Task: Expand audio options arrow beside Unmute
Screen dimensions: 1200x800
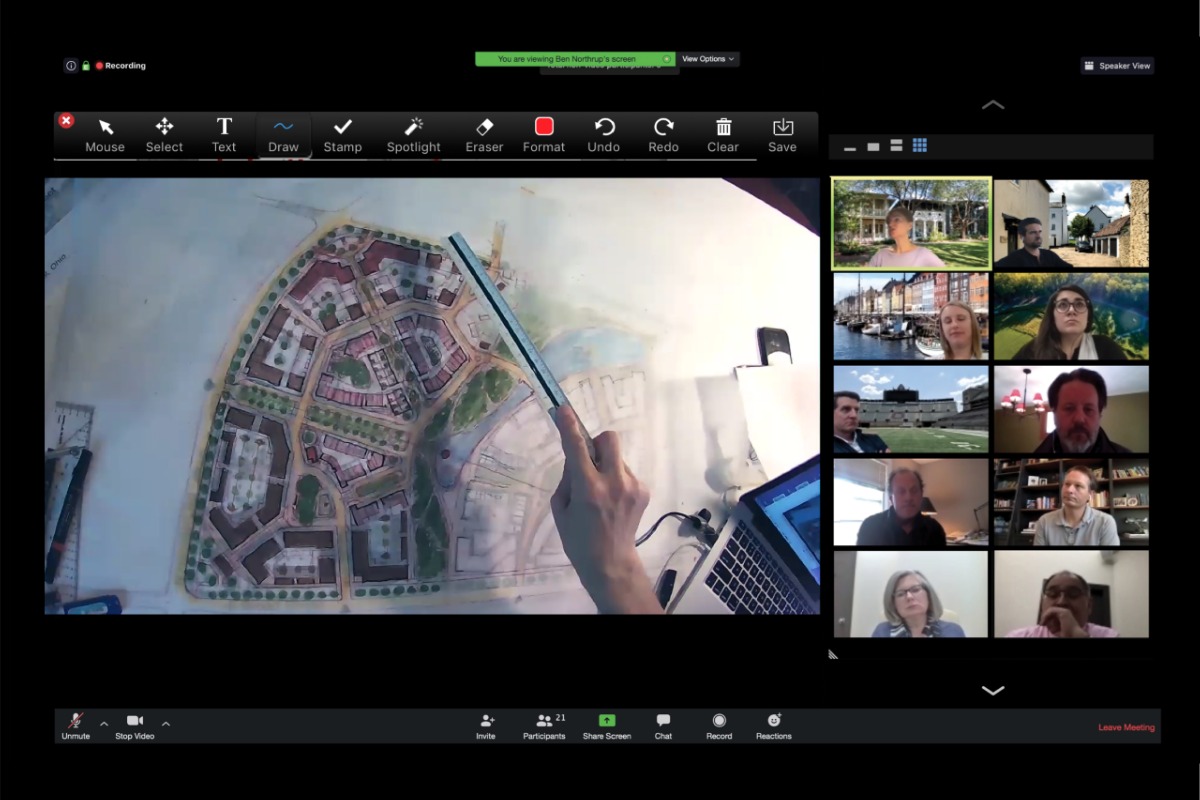Action: (x=104, y=723)
